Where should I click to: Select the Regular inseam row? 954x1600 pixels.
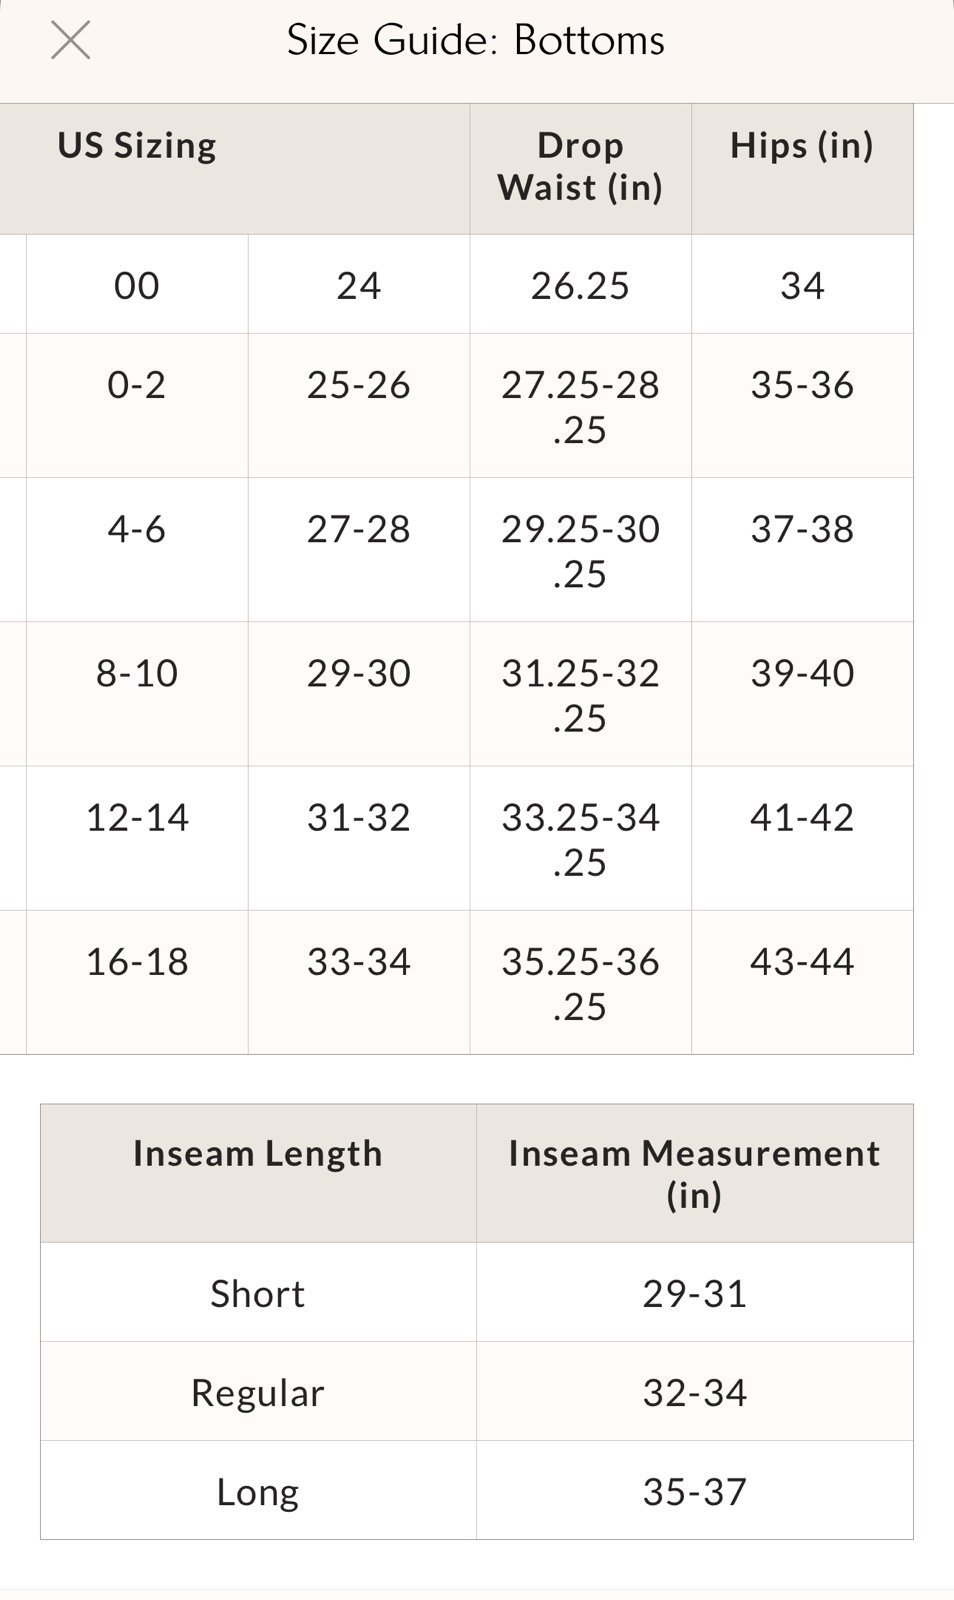click(x=477, y=1391)
